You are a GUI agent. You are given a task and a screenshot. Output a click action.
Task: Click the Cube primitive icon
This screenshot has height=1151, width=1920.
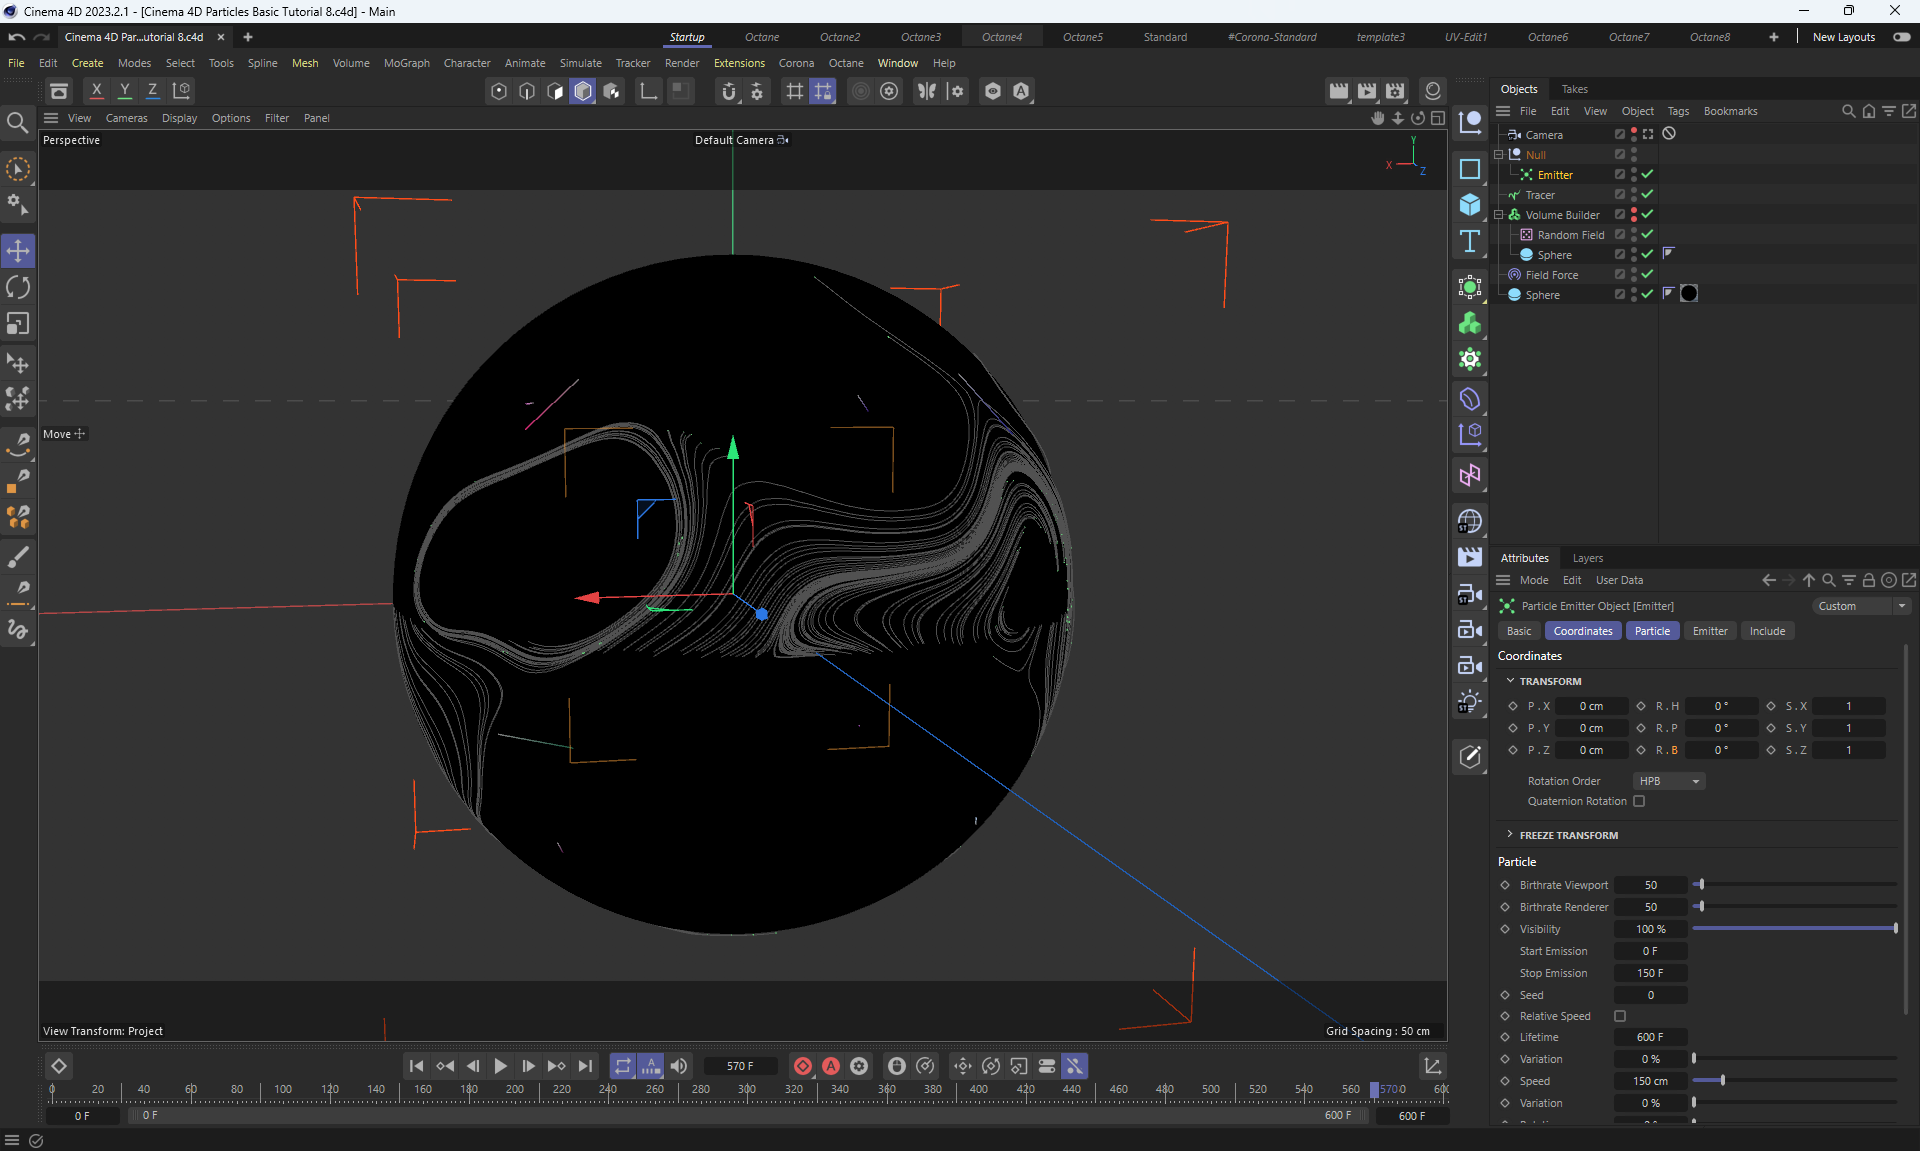[x=1469, y=205]
